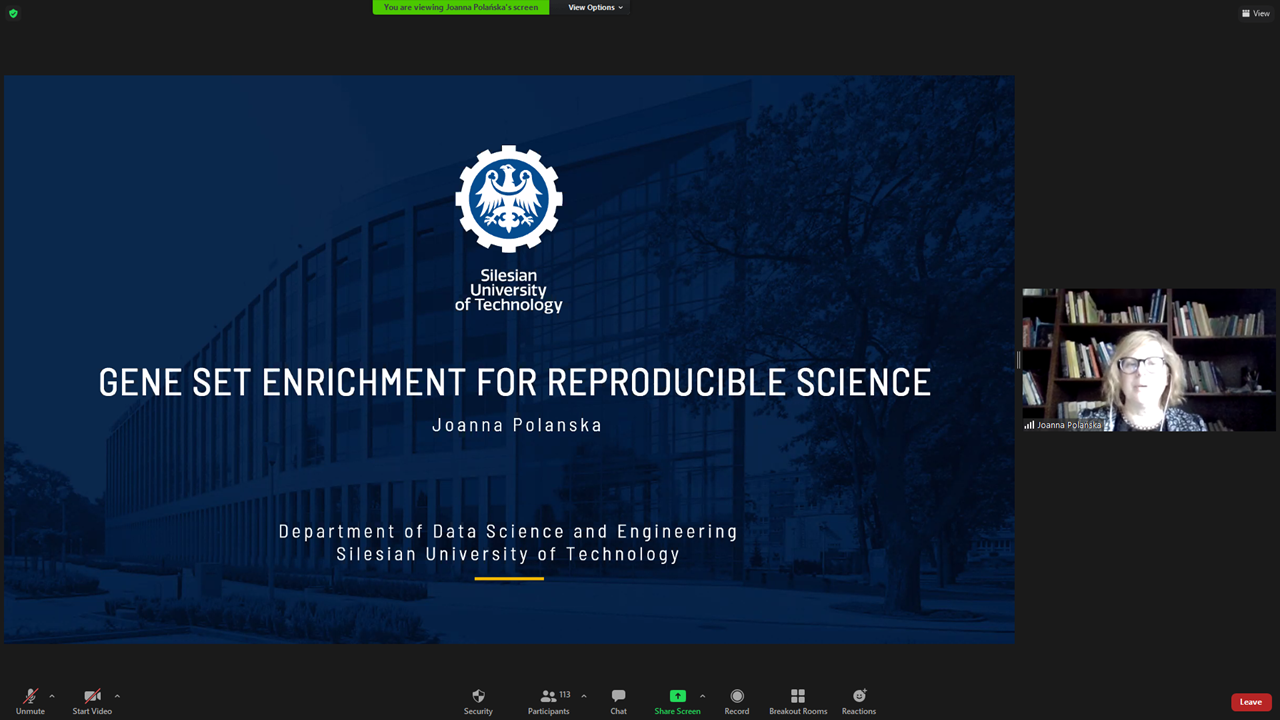The height and width of the screenshot is (720, 1280).
Task: Expand the arrow next to Participants
Action: click(x=584, y=696)
